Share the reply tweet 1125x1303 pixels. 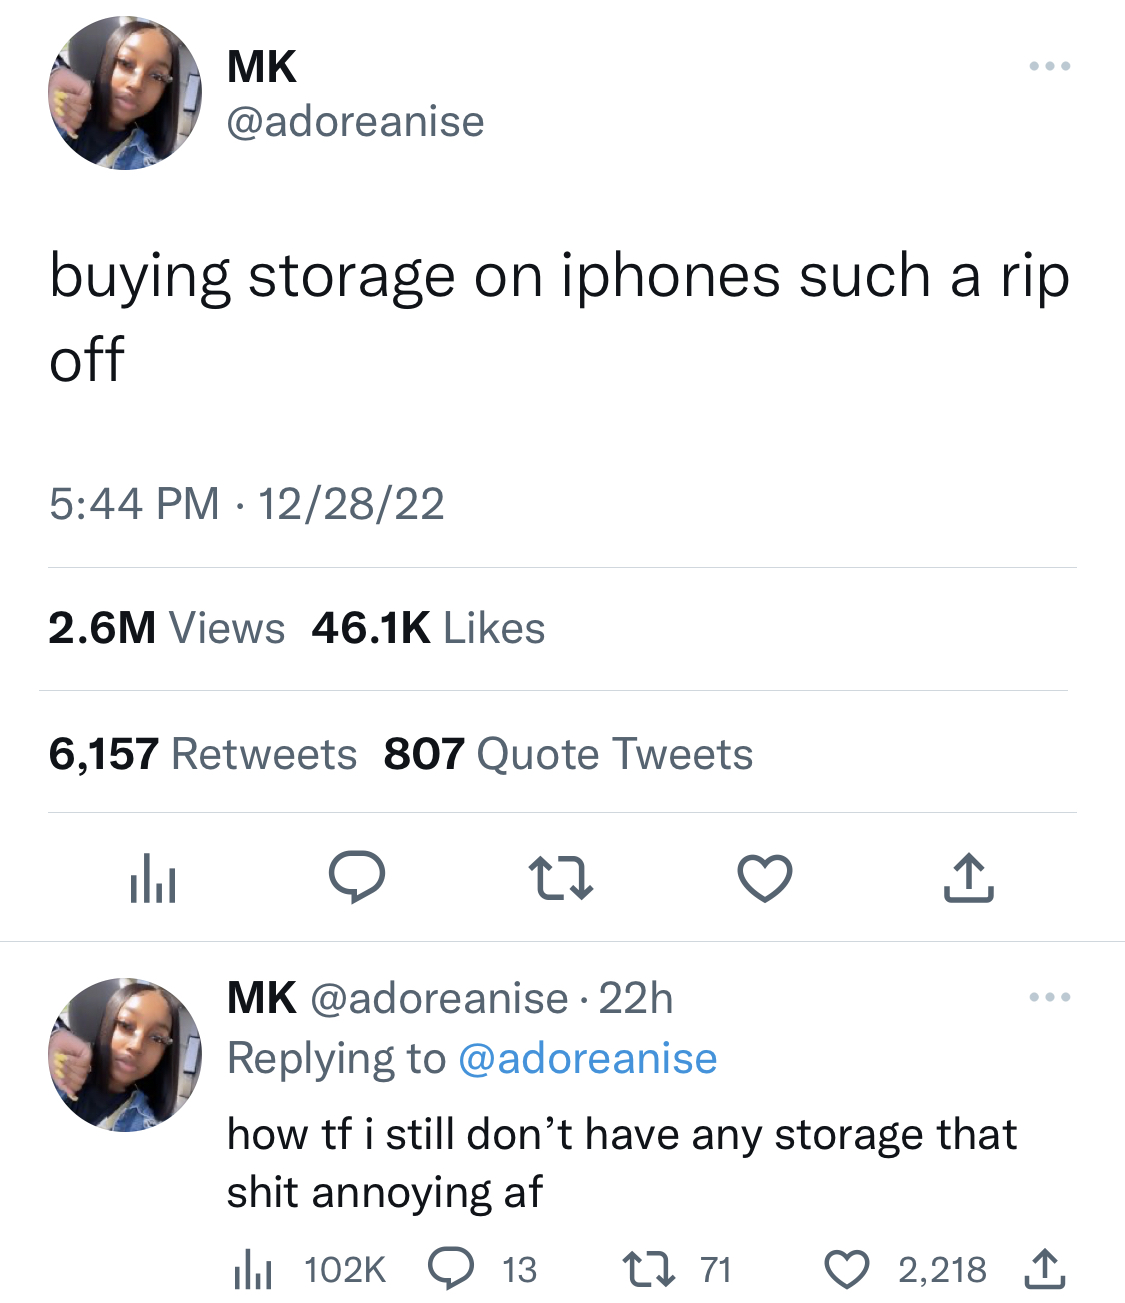(1044, 1269)
